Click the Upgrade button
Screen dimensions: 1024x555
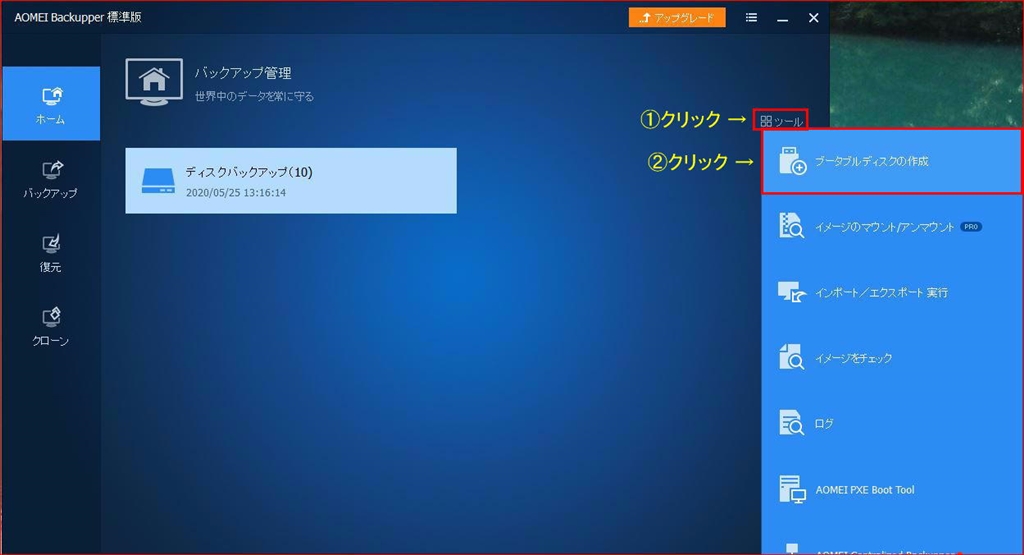677,18
